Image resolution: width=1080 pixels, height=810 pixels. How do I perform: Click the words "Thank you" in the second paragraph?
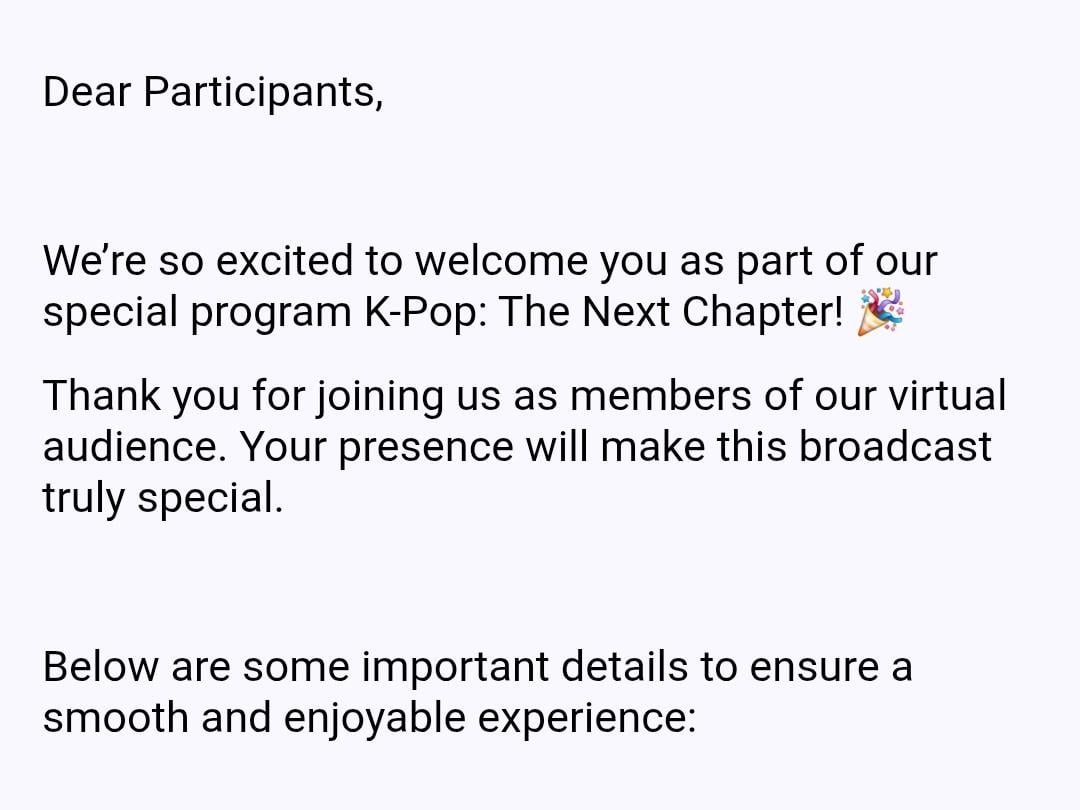[x=141, y=396]
